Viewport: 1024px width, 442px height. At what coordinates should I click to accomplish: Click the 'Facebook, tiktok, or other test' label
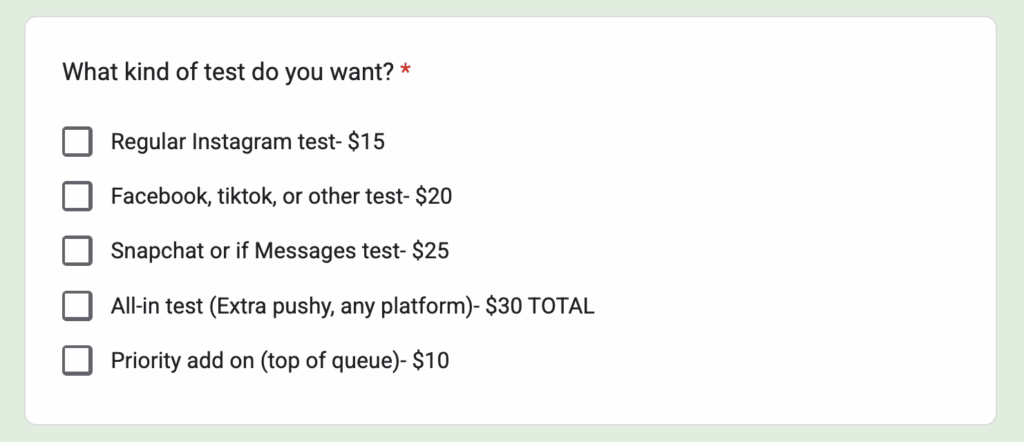255,197
